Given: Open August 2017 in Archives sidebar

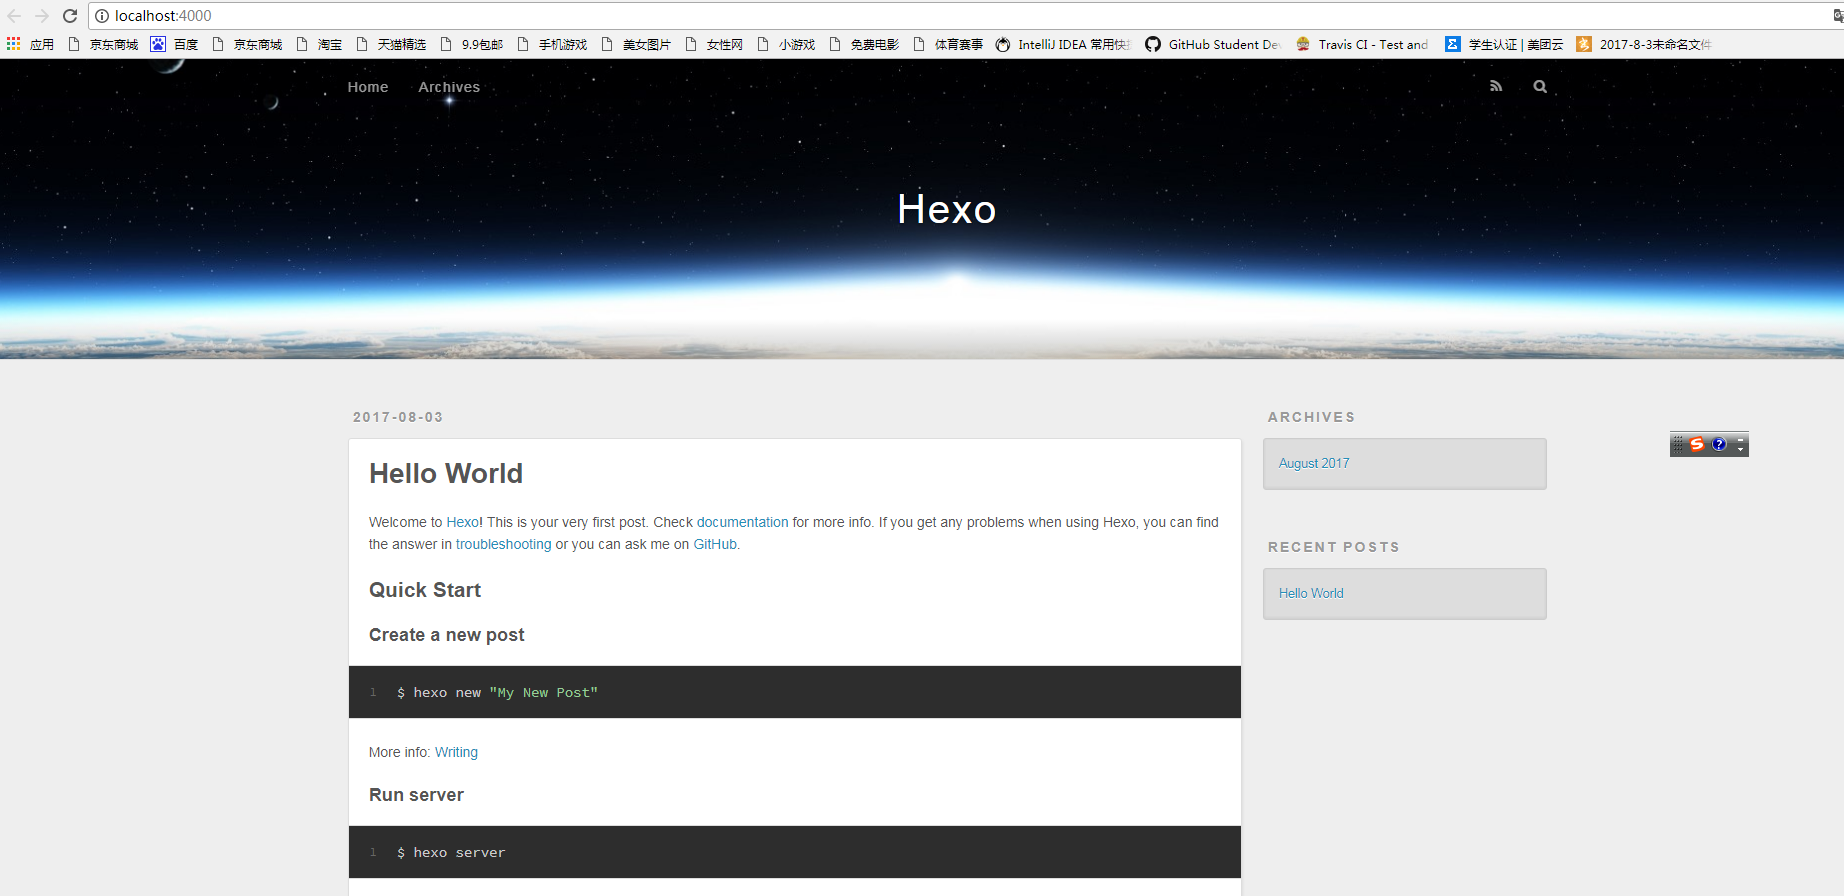Looking at the screenshot, I should [x=1314, y=463].
